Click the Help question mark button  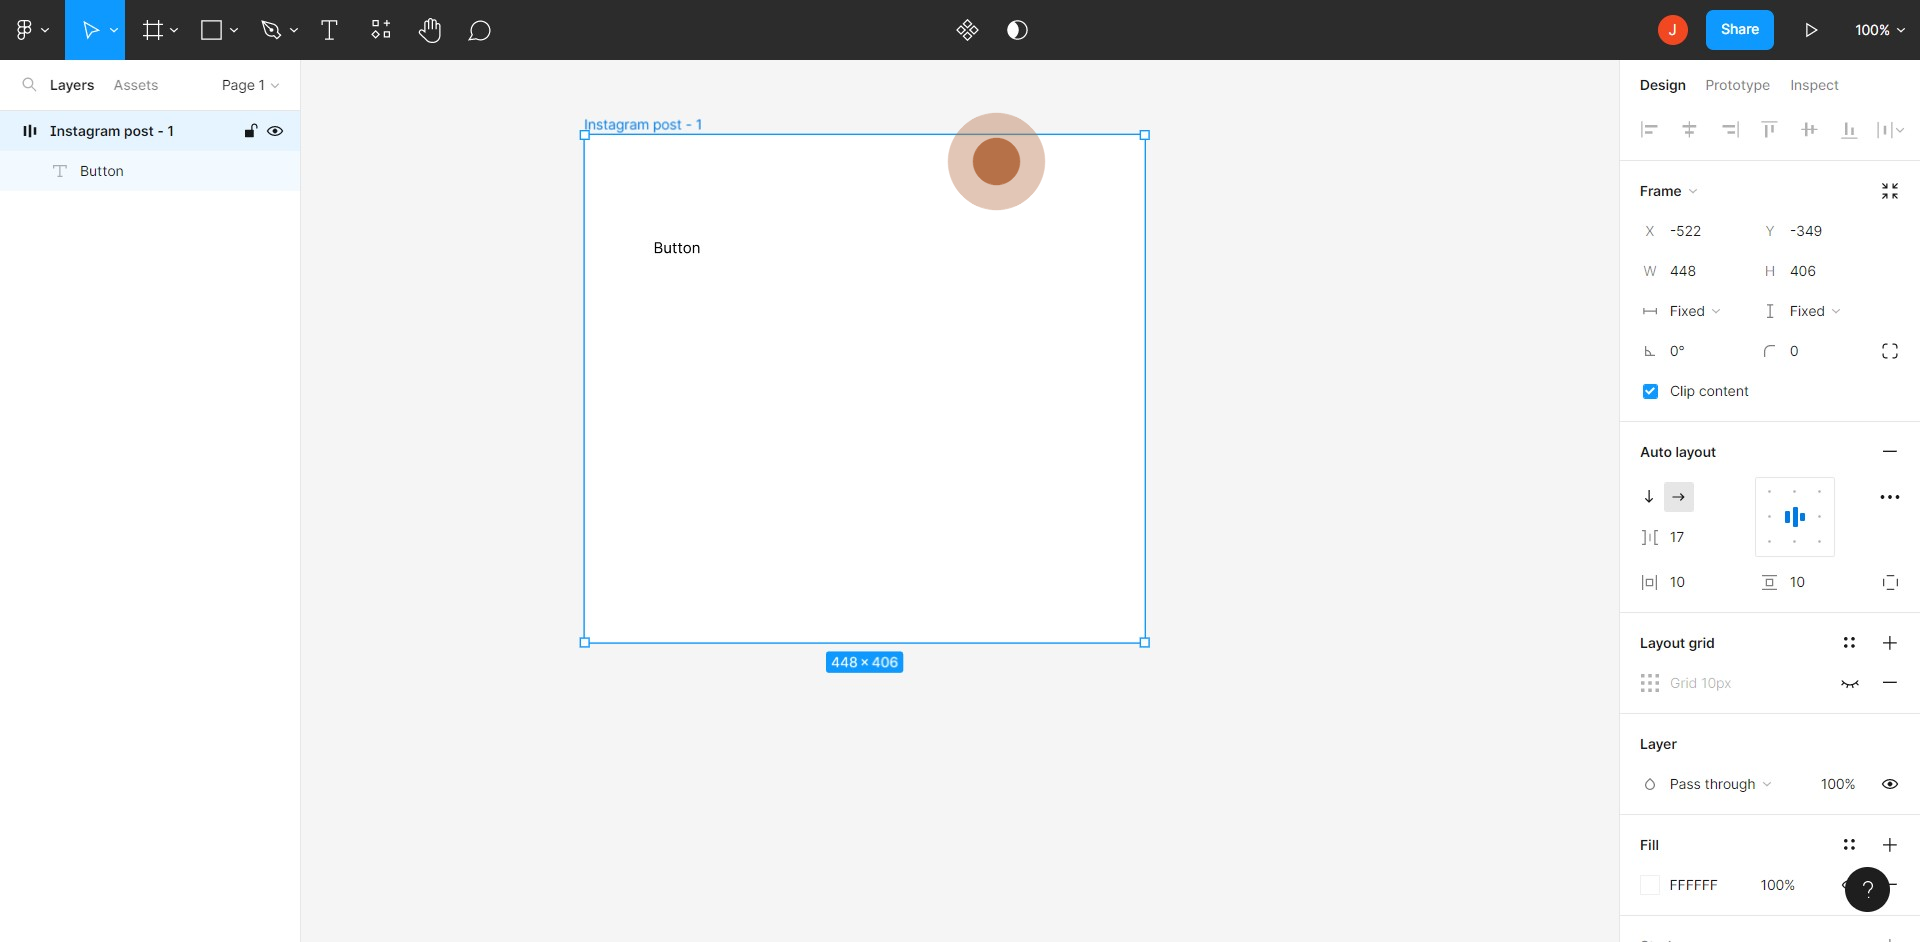pos(1867,889)
